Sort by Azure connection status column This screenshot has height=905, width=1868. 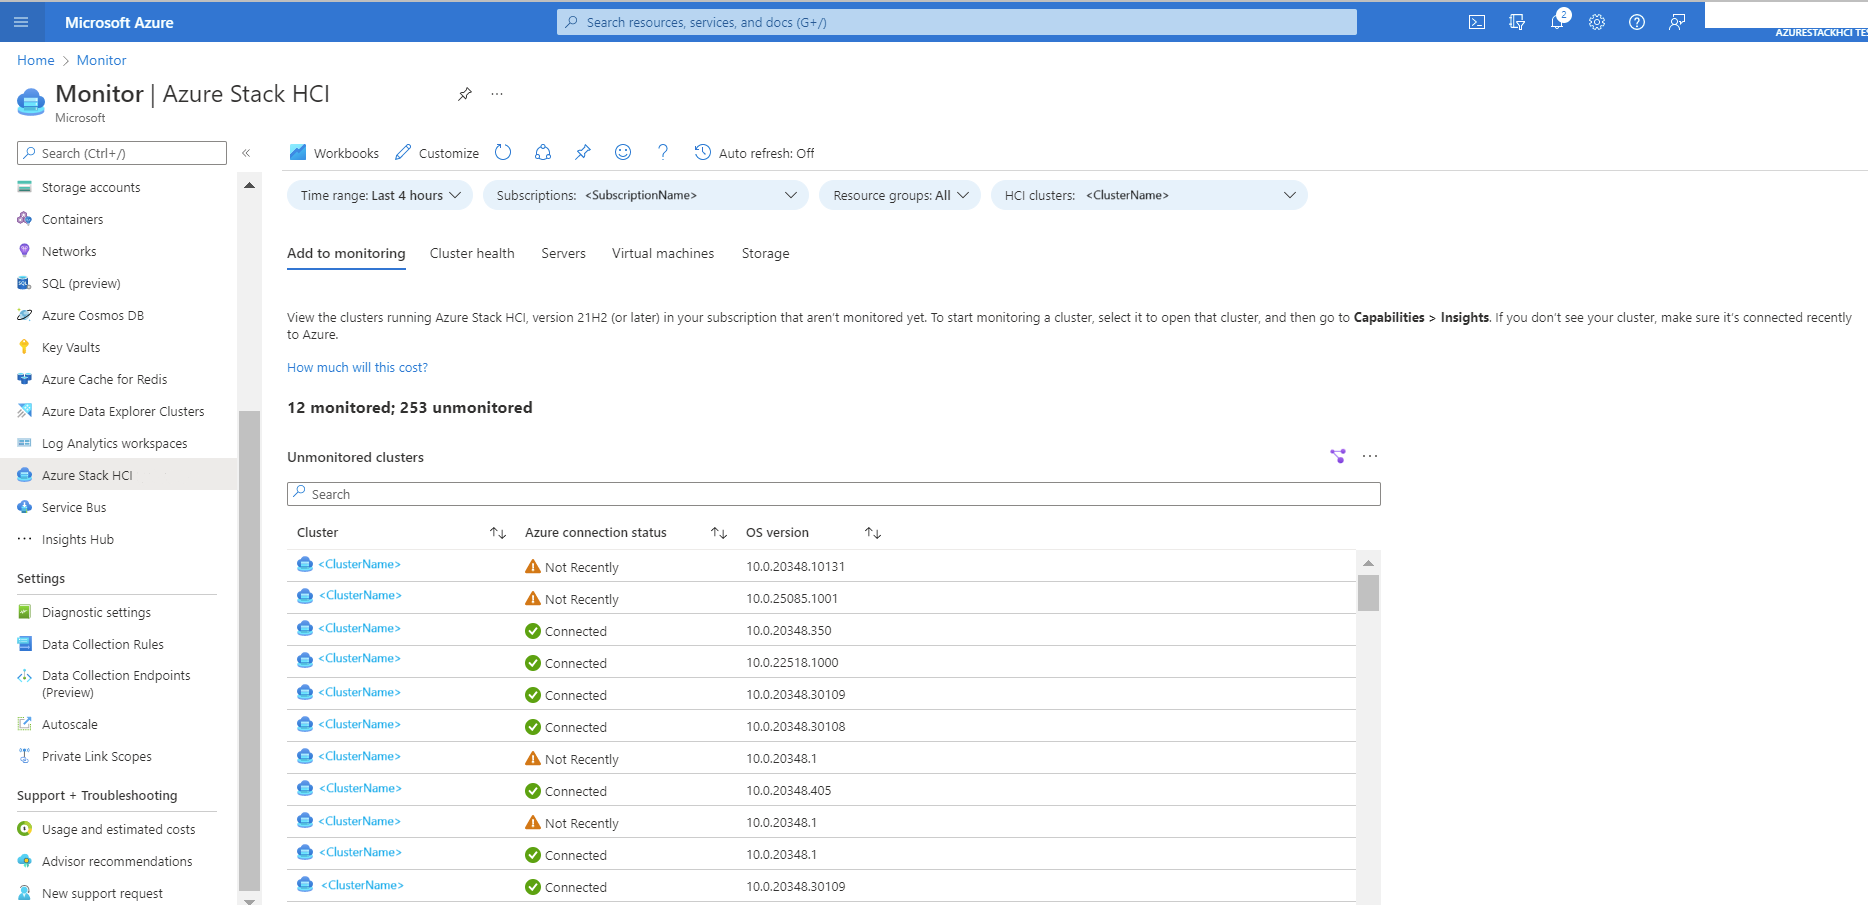[719, 533]
